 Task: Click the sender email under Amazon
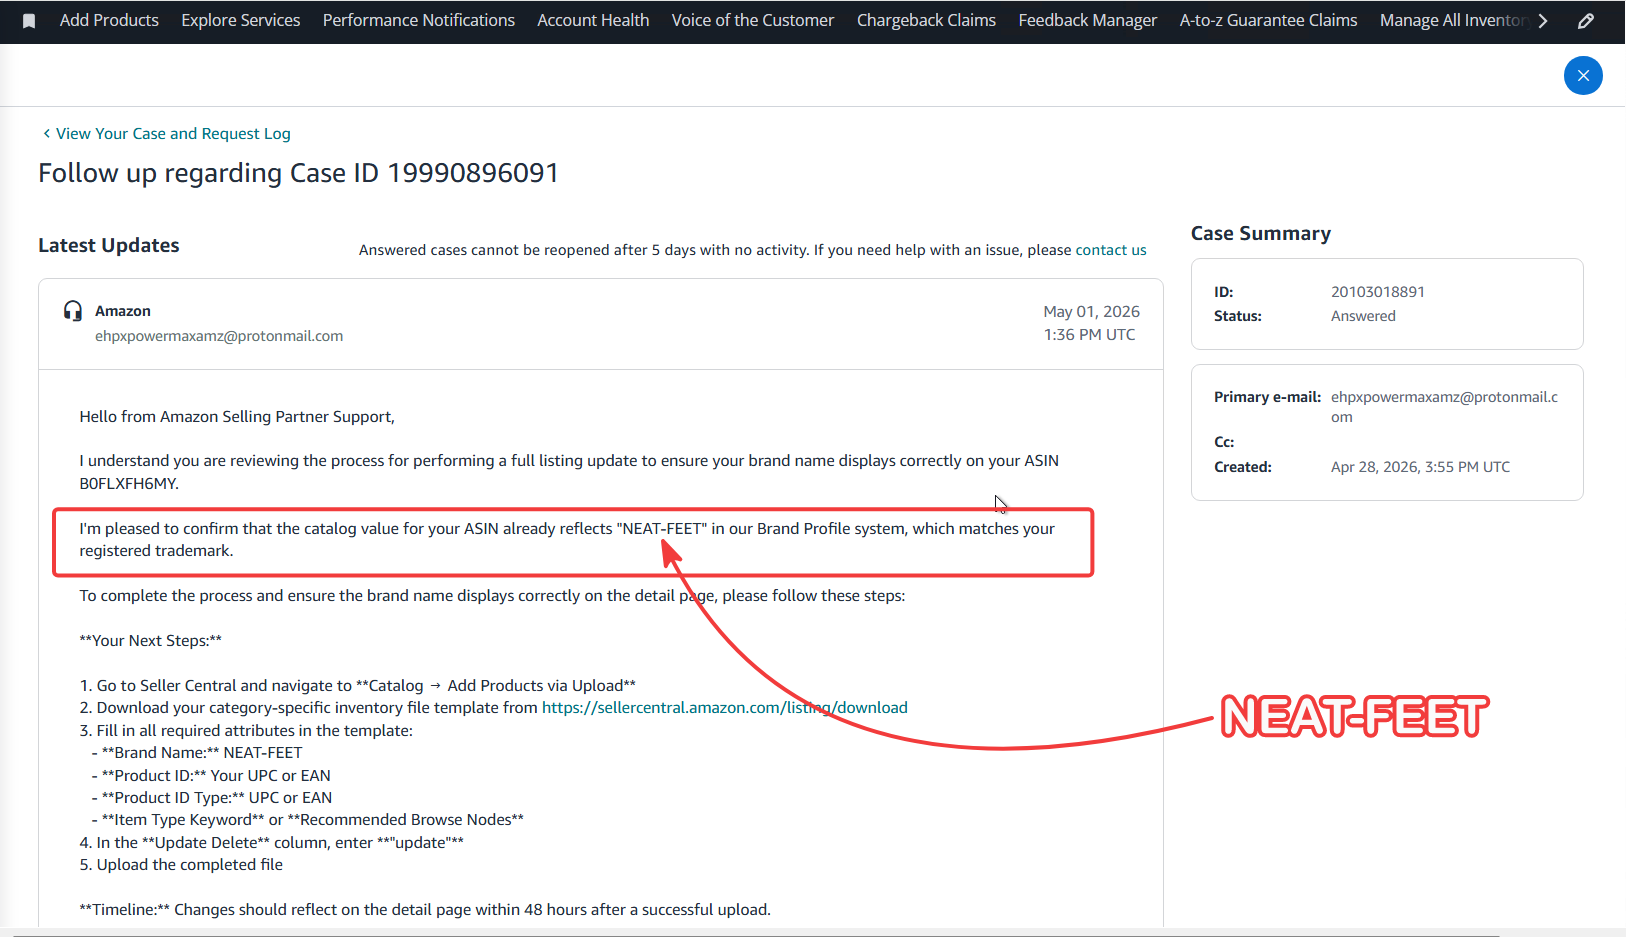tap(219, 336)
